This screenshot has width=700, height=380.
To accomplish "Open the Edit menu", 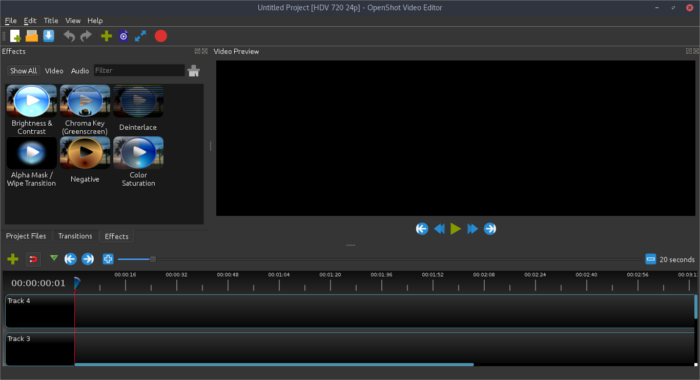I will coord(30,21).
